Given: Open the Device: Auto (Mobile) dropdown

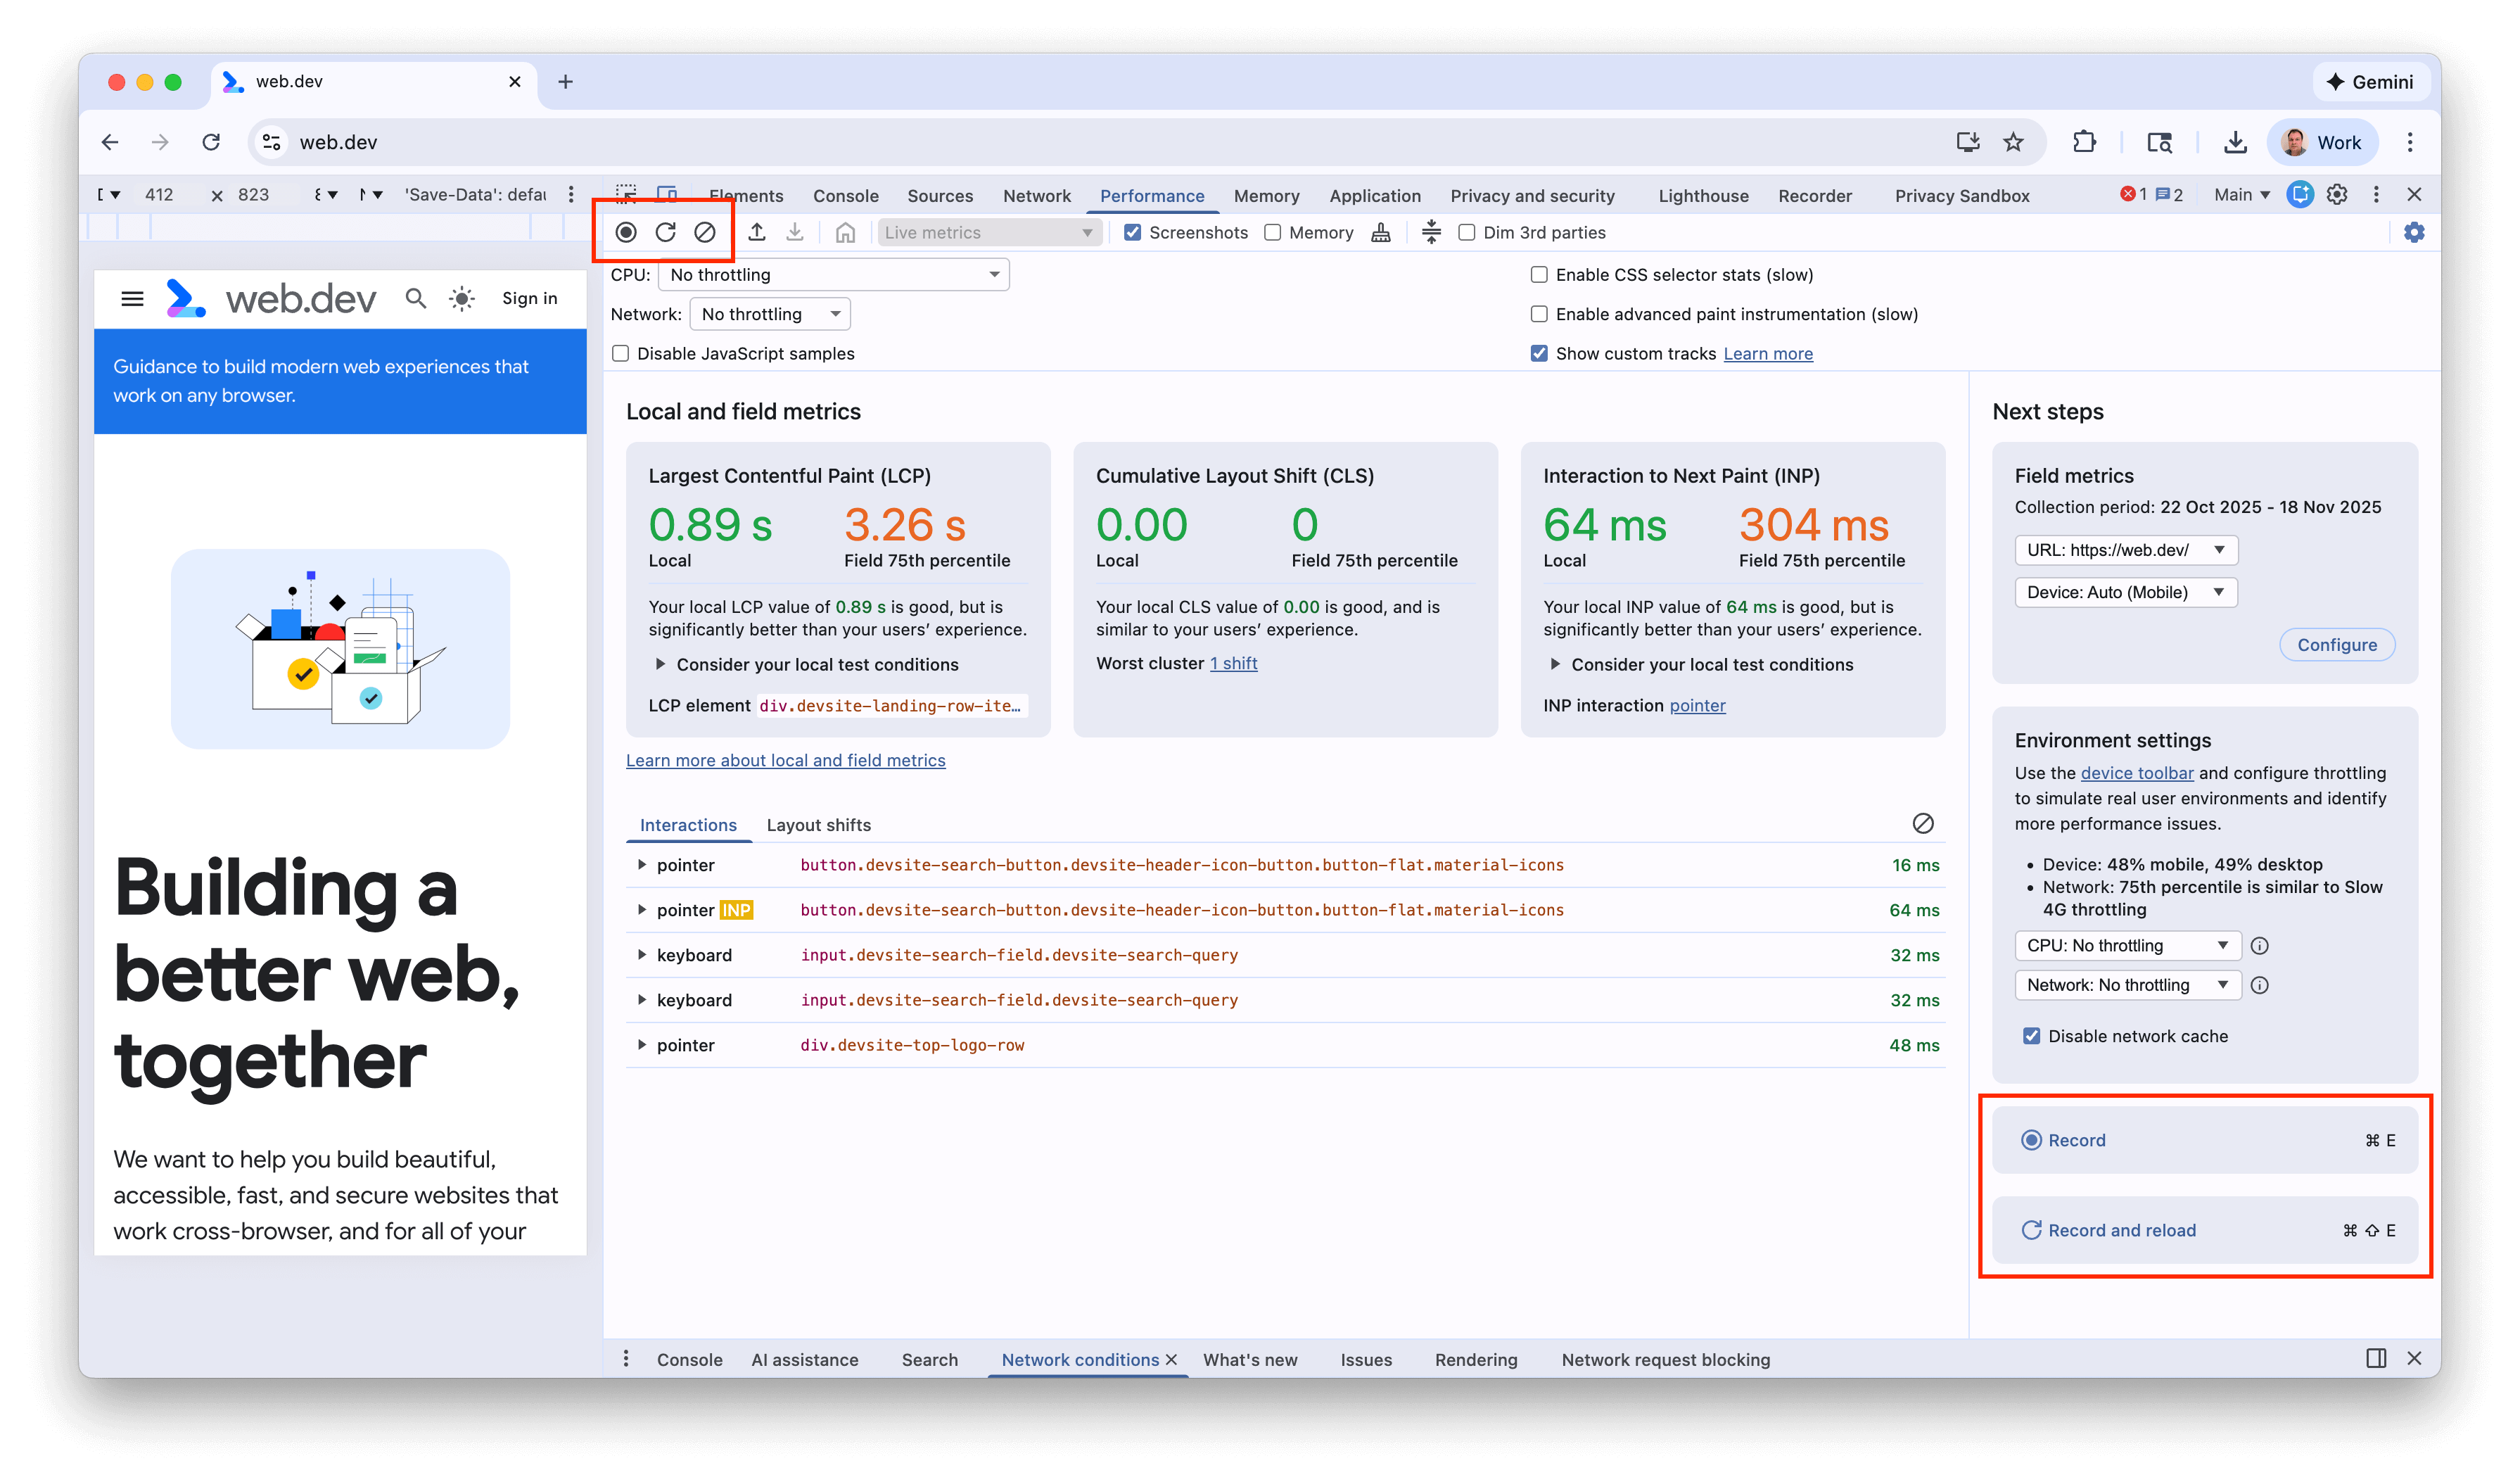Looking at the screenshot, I should point(2125,592).
